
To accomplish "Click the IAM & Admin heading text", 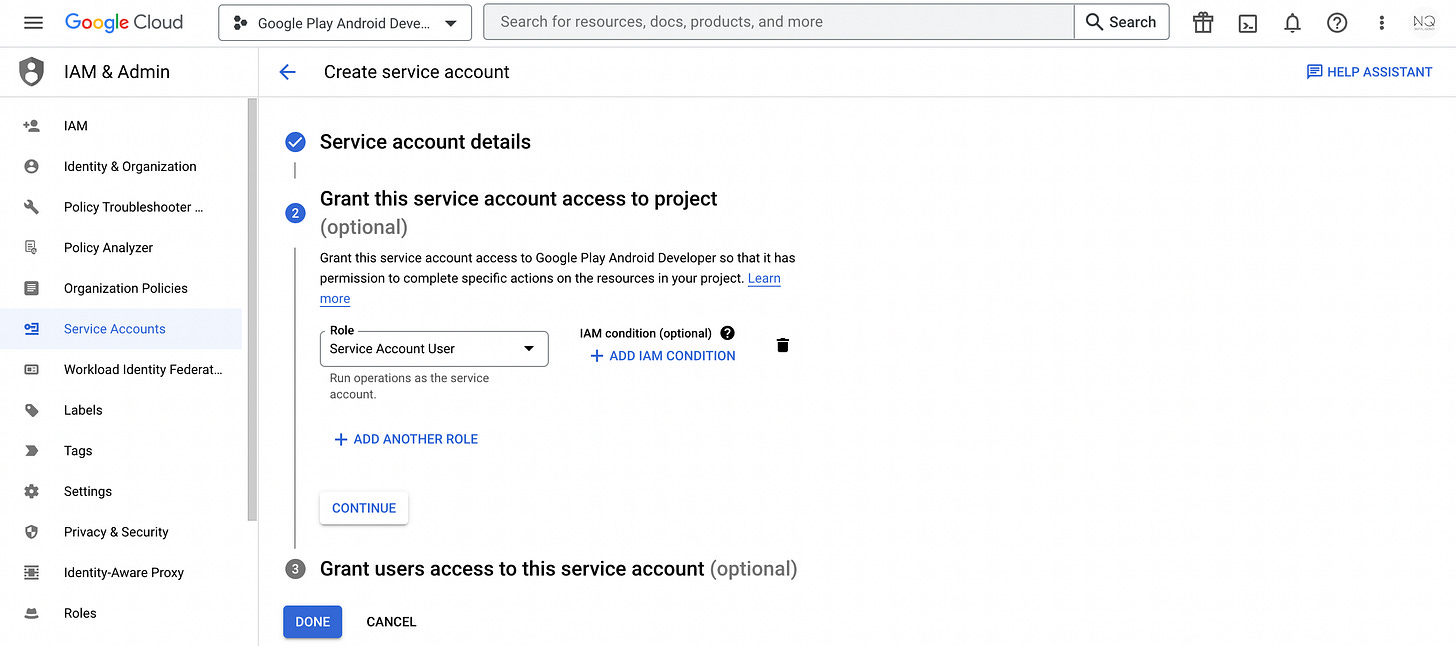I will 117,72.
